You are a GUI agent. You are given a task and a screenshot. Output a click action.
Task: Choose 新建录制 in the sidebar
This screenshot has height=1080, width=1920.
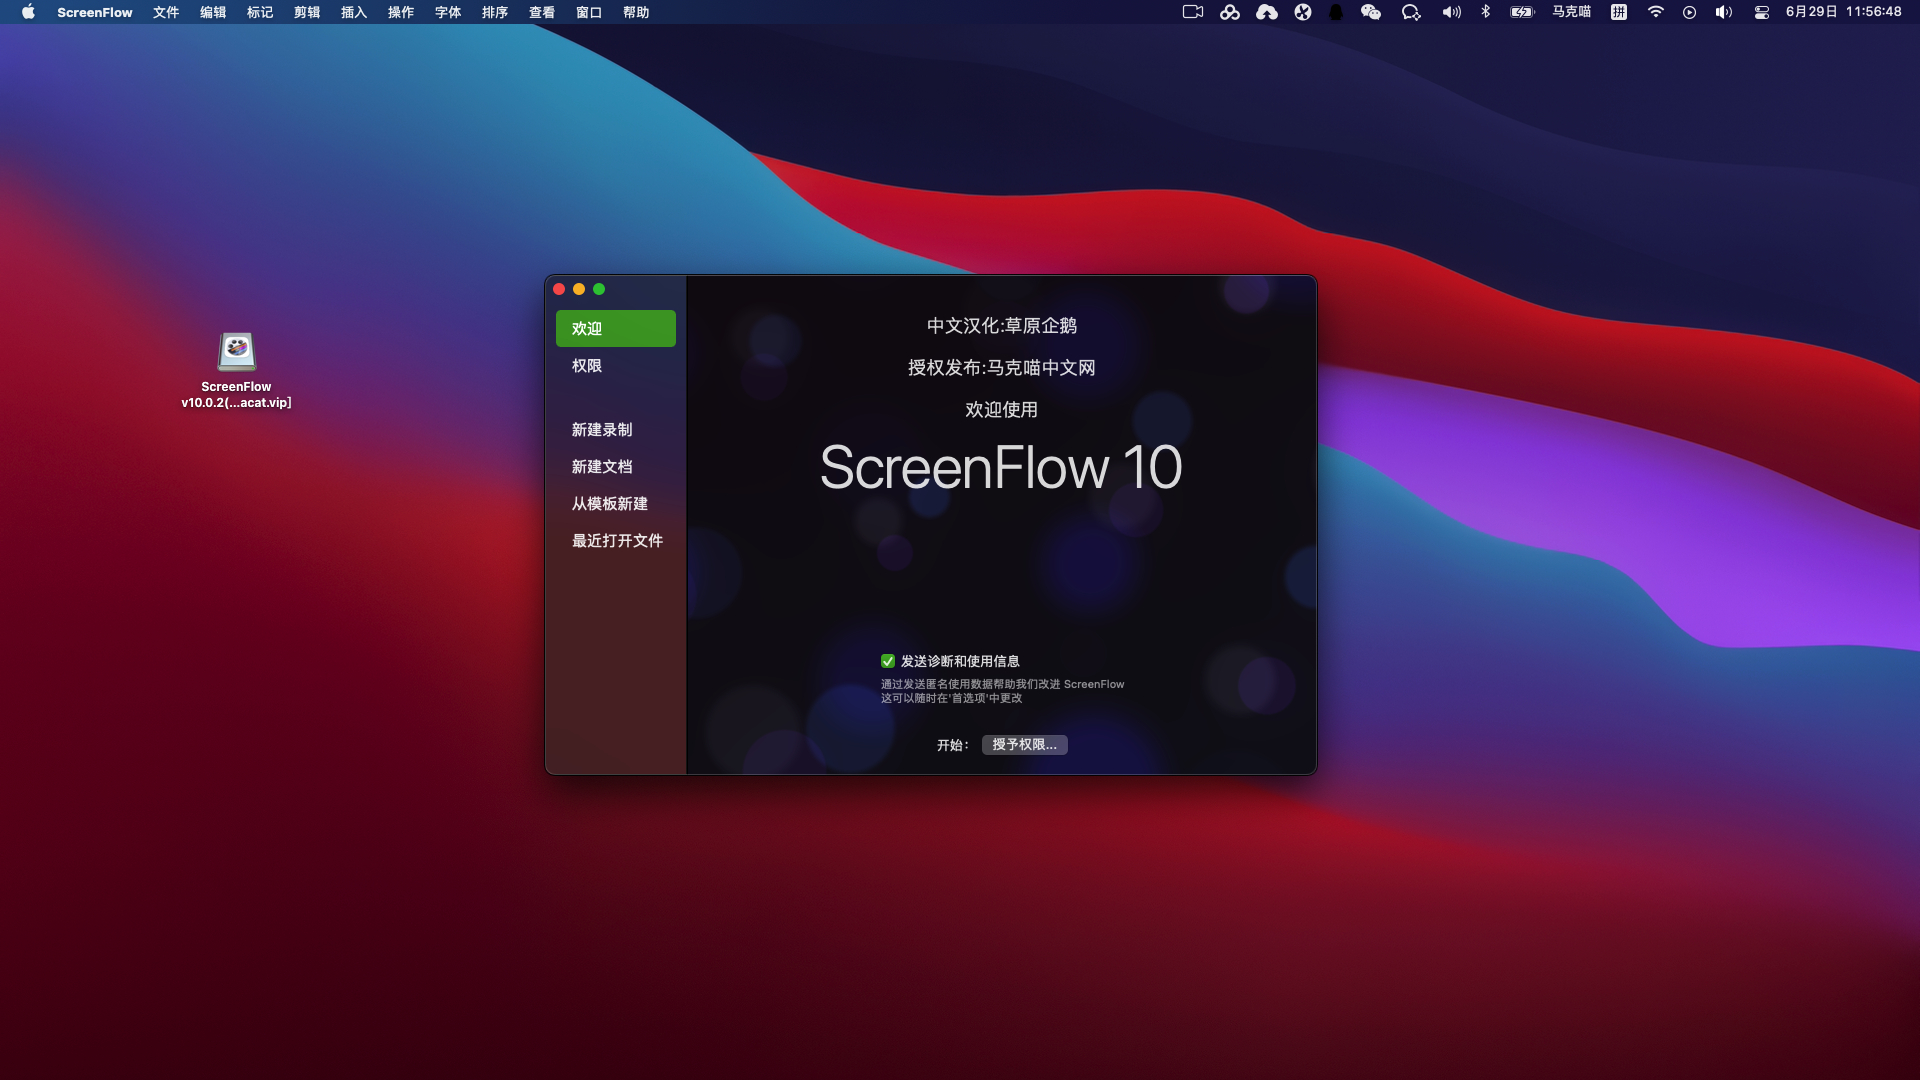[602, 430]
